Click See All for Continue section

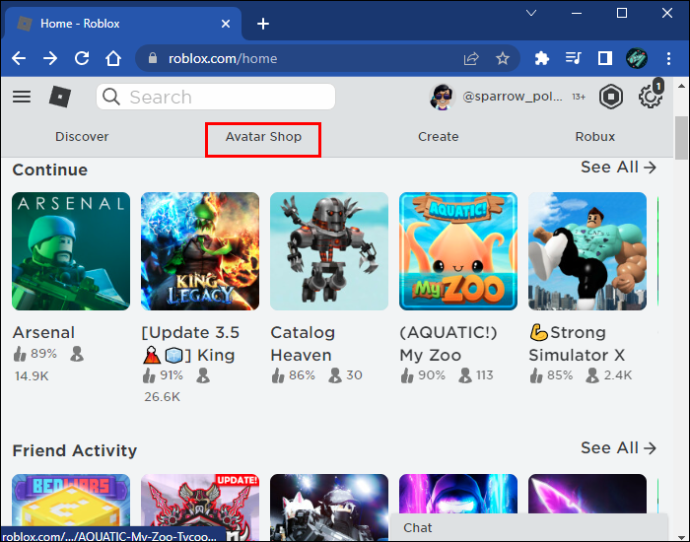click(618, 167)
